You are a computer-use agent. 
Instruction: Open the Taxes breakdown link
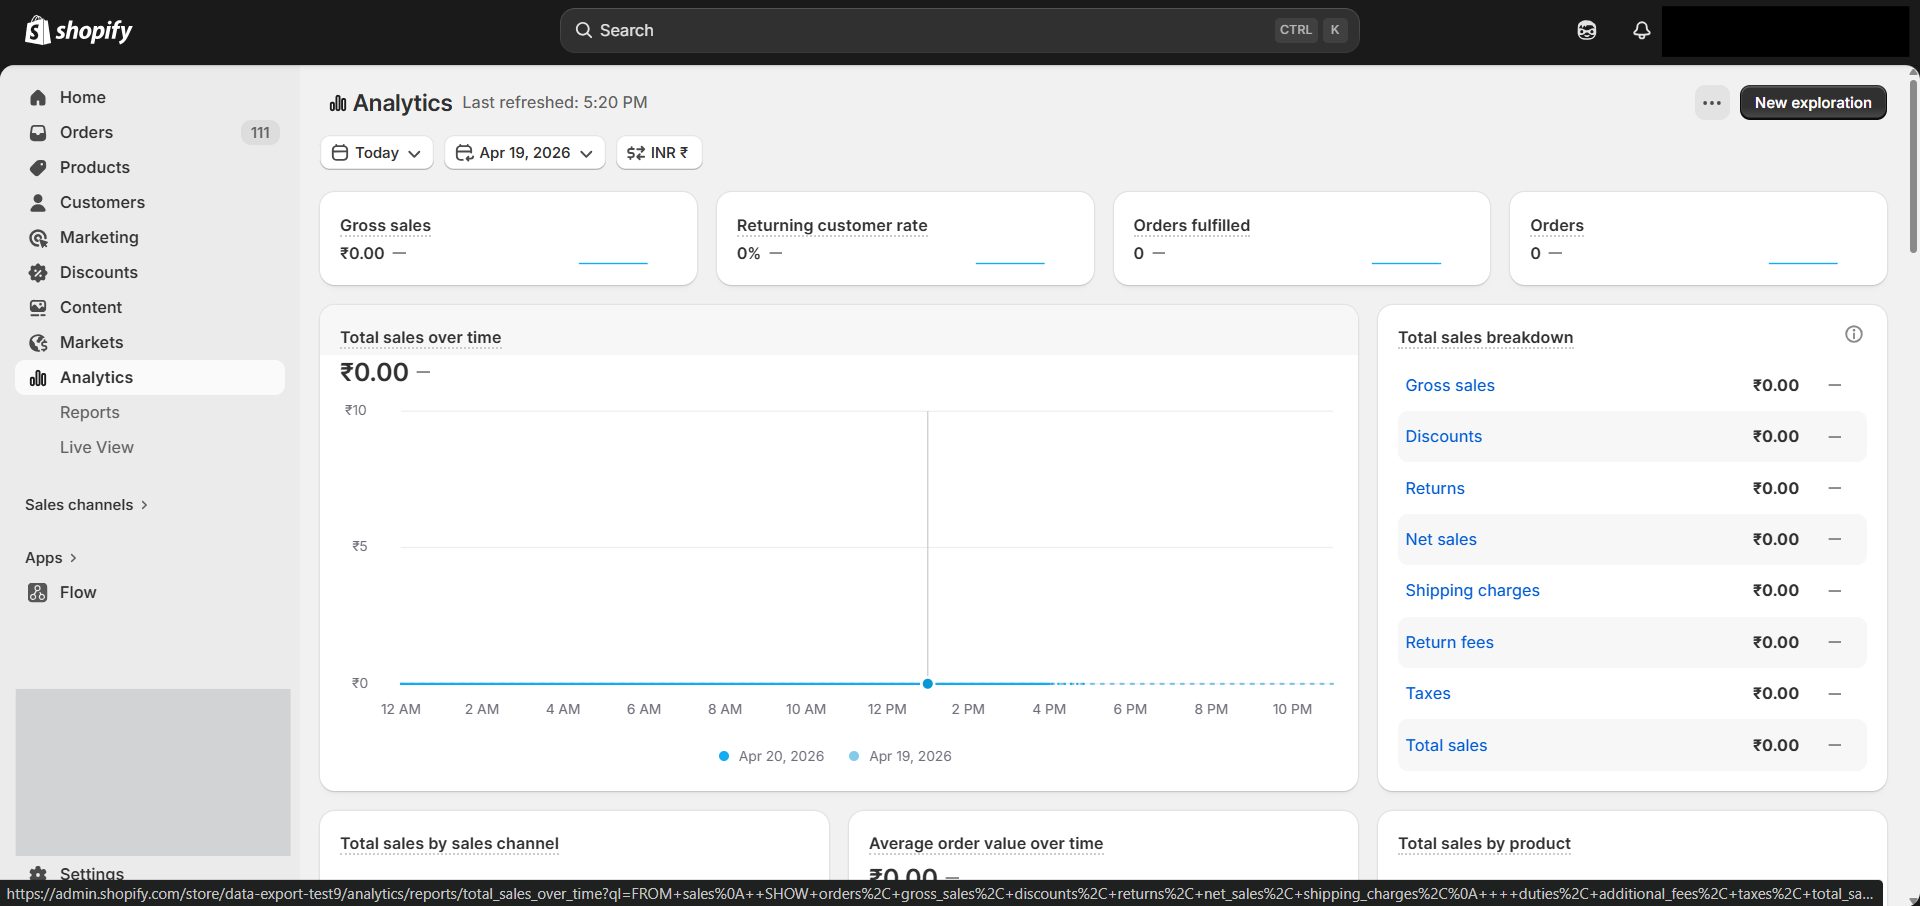(1427, 693)
